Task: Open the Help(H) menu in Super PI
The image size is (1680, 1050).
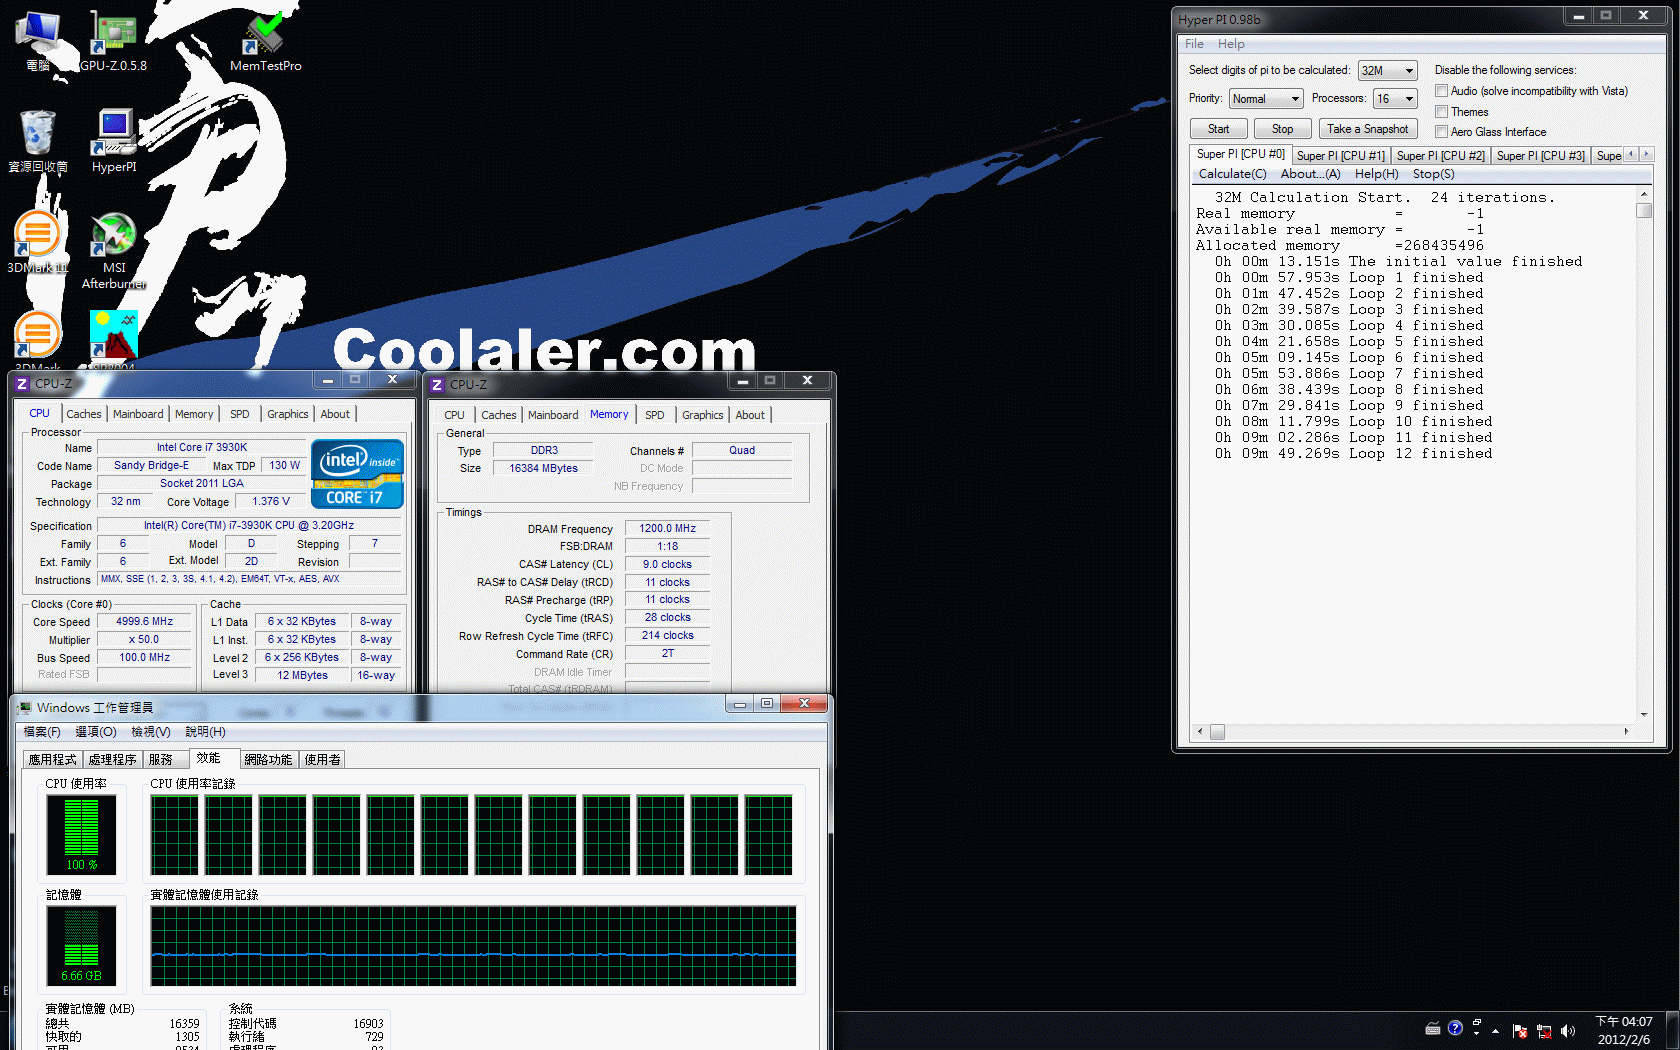Action: [x=1376, y=174]
